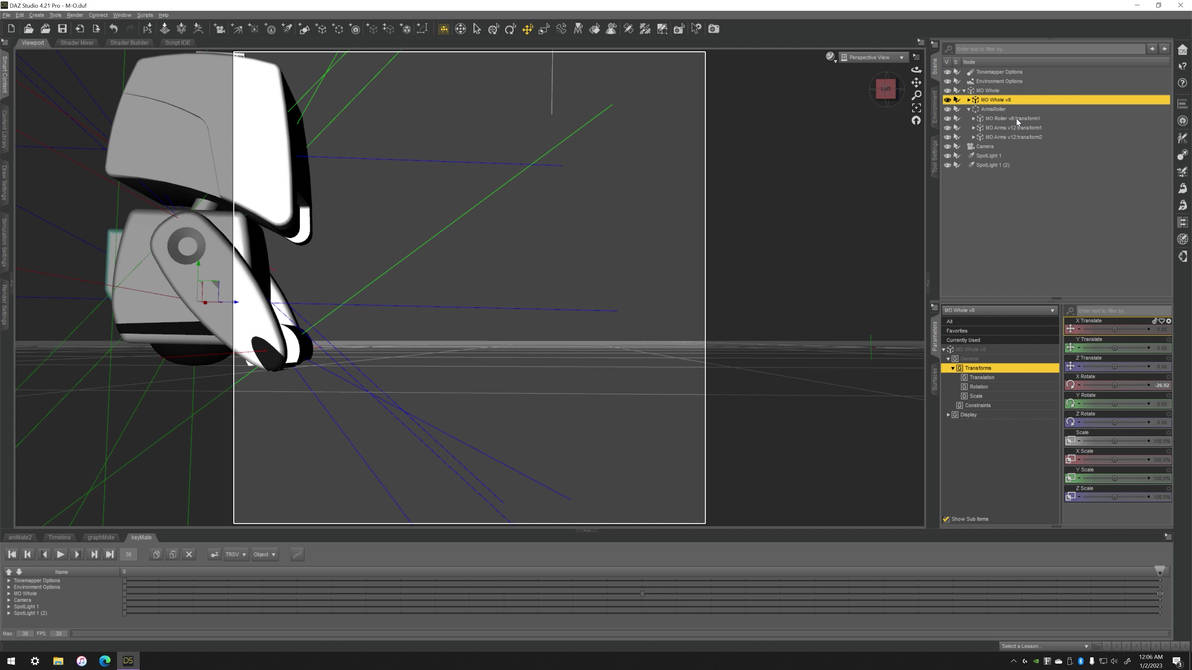Open the Render menu
Viewport: 1192px width, 670px height.
click(x=74, y=15)
